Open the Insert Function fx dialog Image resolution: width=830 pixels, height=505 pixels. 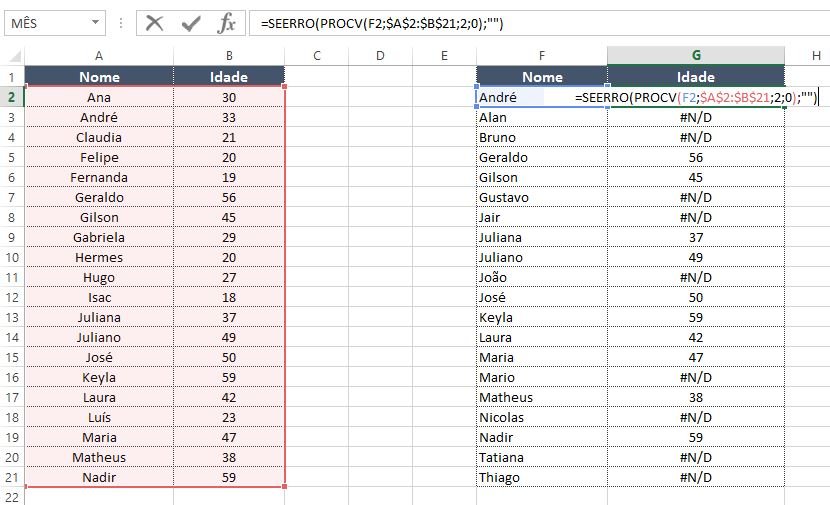point(227,22)
